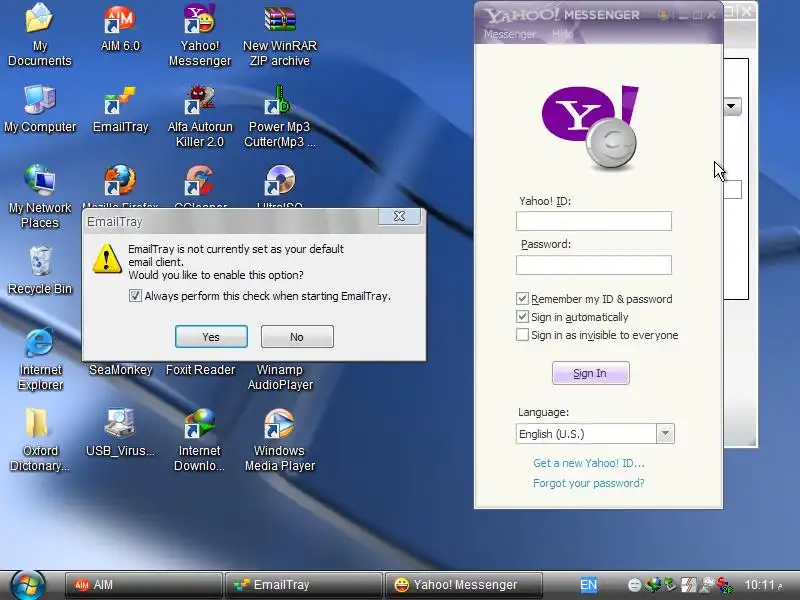Click No in the EmailTray dialog
This screenshot has width=800, height=600.
[297, 337]
